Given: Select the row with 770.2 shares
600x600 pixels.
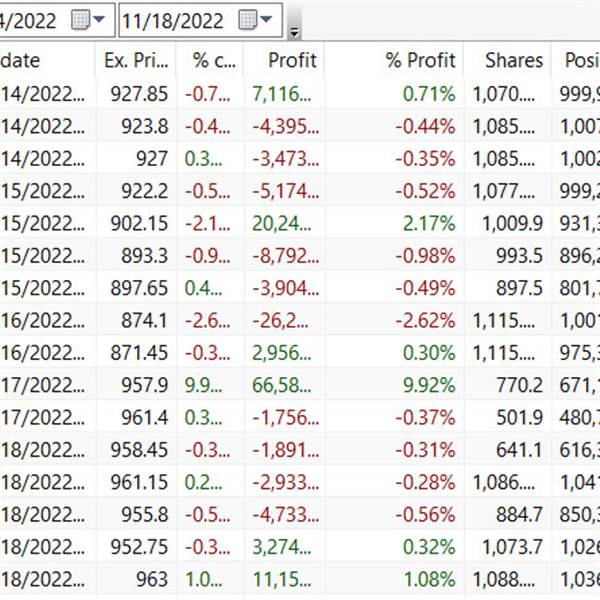Looking at the screenshot, I should click(300, 385).
